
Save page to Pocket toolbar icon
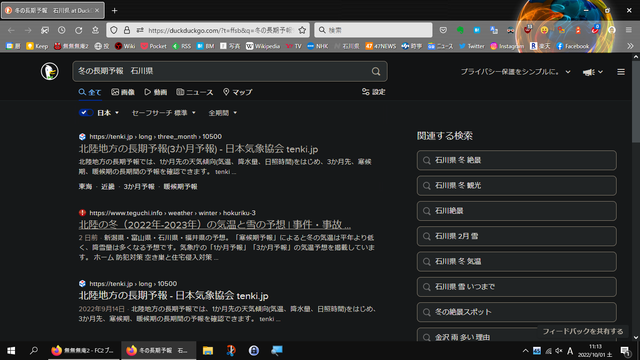click(443, 30)
